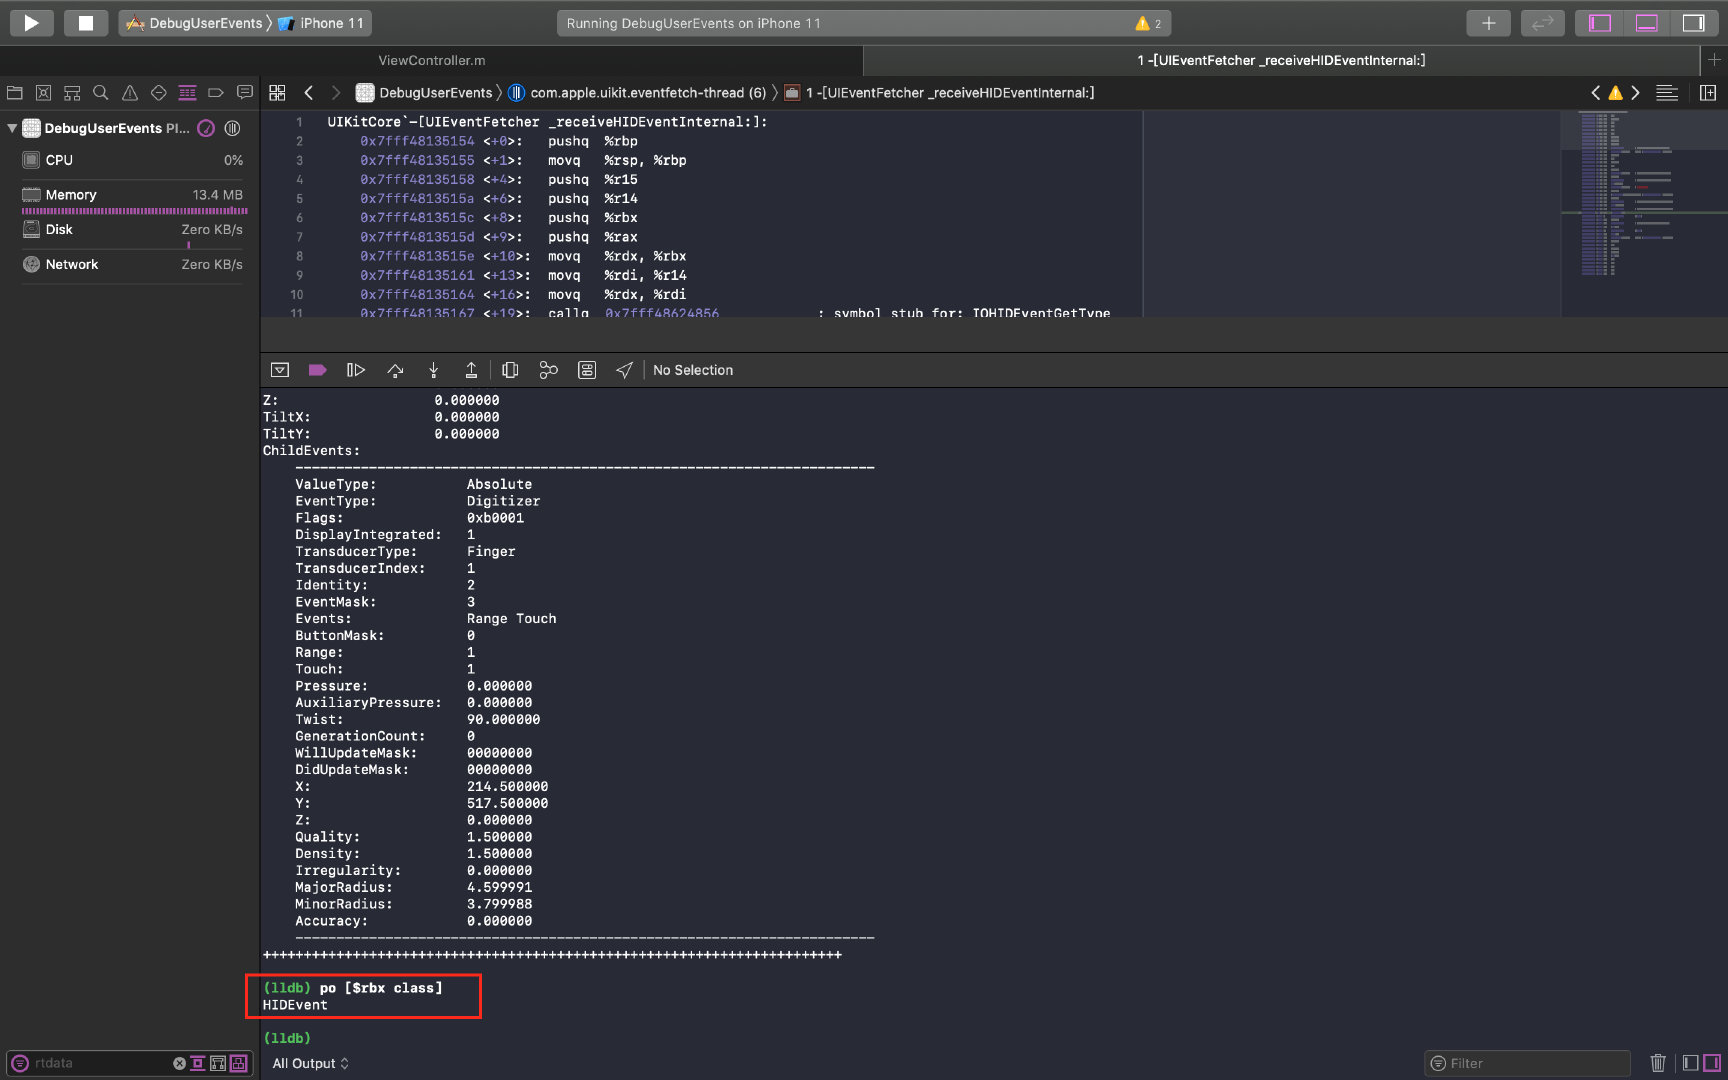This screenshot has width=1728, height=1080.
Task: Open the eventfetch-thread breadcrumb menu
Action: coord(637,93)
